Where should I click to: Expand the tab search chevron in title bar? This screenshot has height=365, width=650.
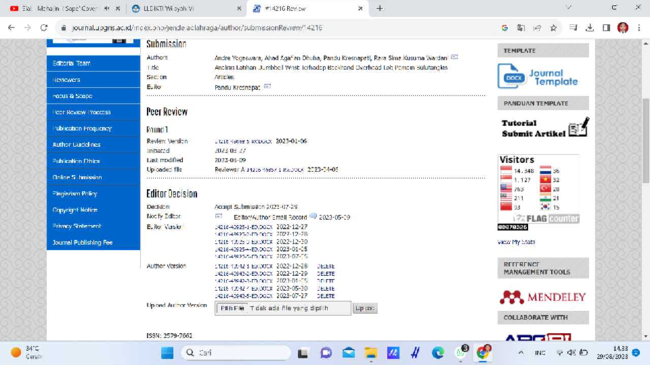click(569, 7)
